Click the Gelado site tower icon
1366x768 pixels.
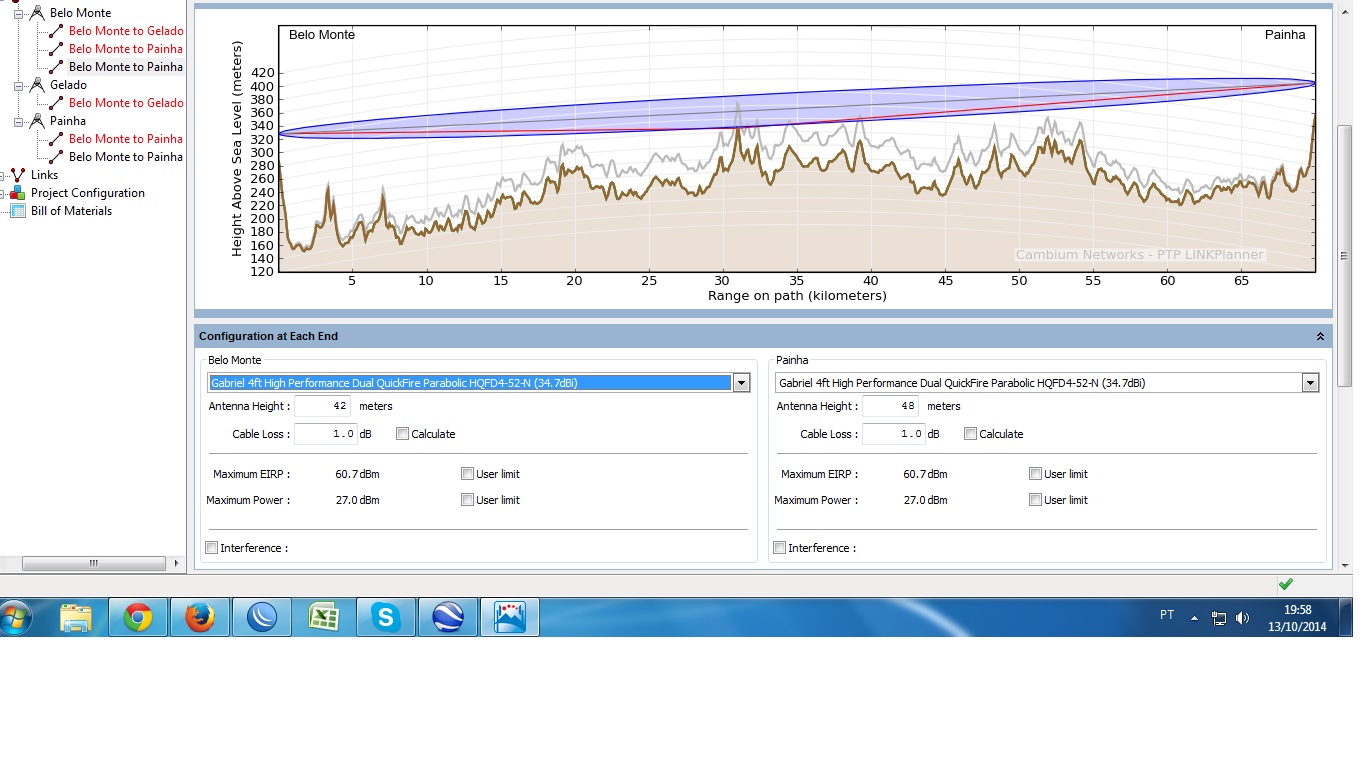pos(37,85)
